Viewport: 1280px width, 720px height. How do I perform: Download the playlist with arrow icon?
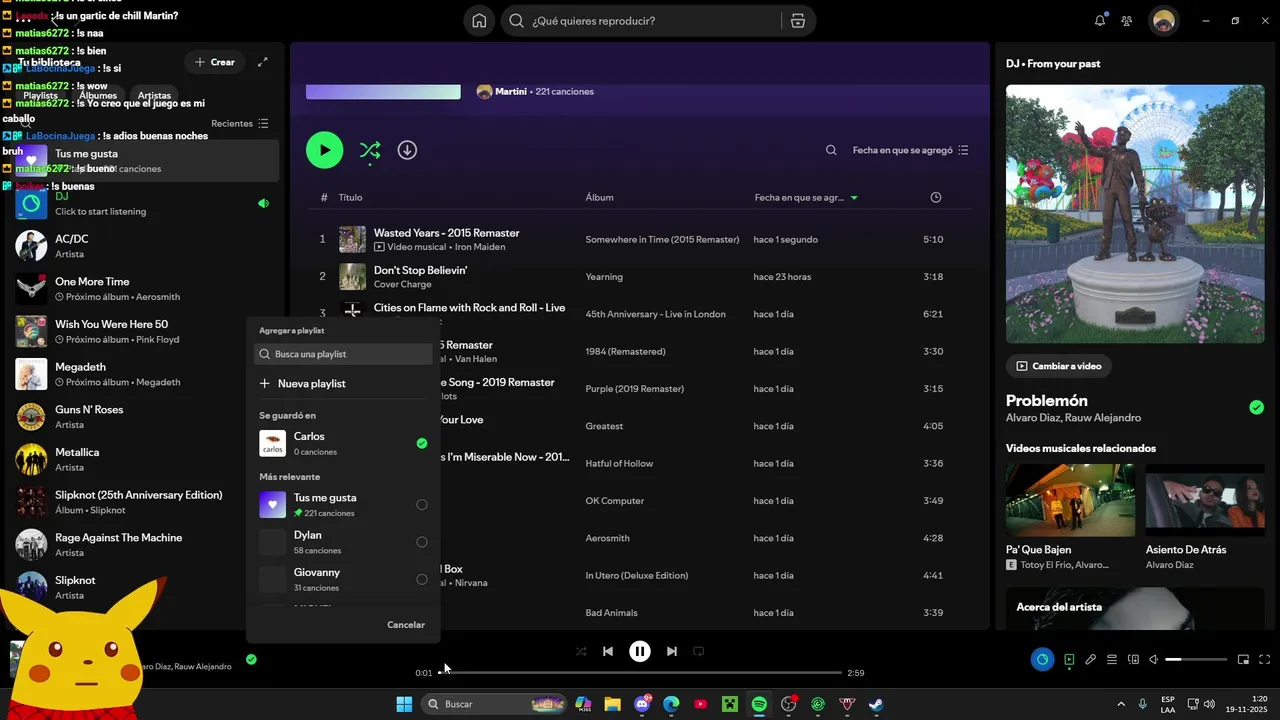[x=407, y=150]
